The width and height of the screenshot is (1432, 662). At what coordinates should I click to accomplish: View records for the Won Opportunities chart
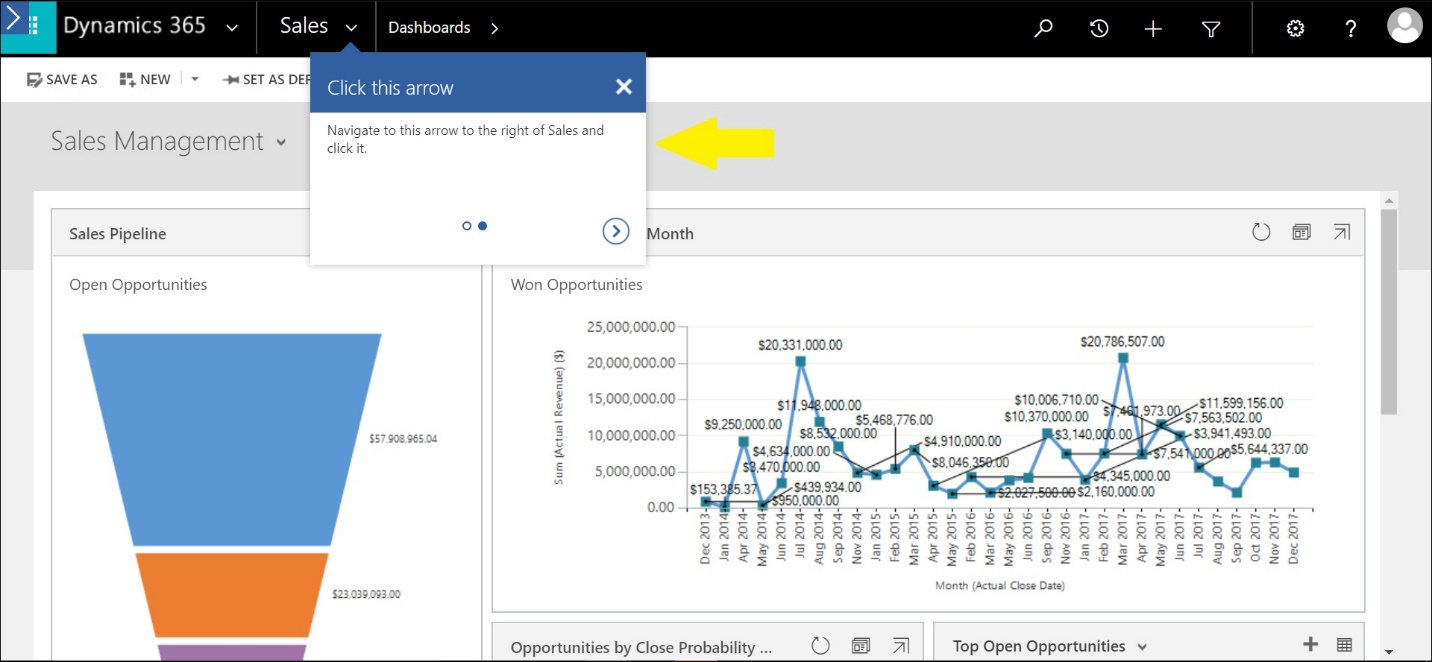(x=1301, y=232)
